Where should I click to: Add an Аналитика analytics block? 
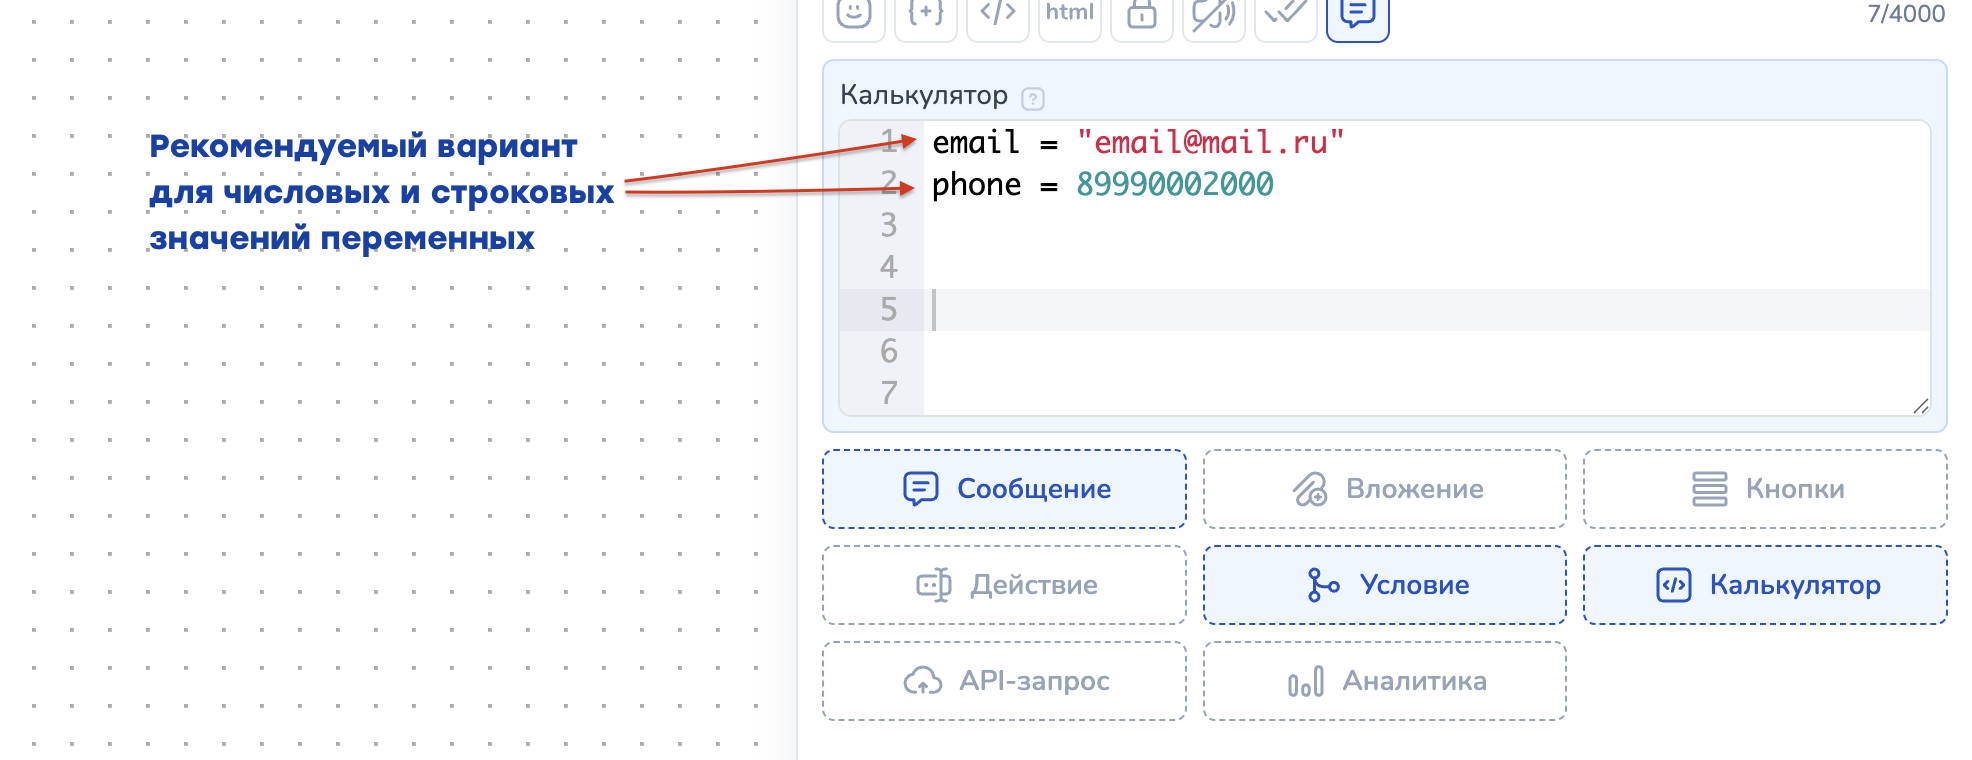click(x=1384, y=681)
